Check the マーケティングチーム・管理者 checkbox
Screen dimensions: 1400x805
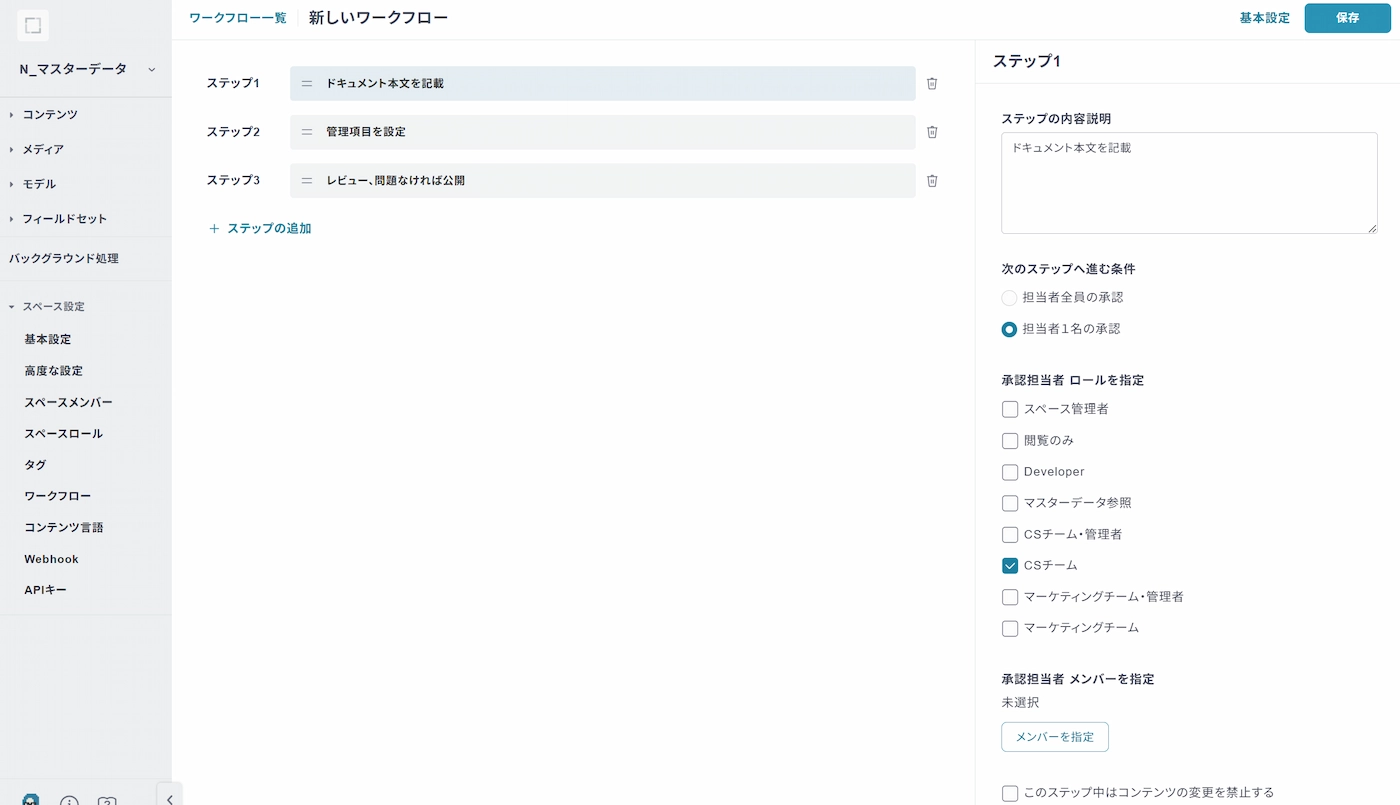(x=1010, y=597)
